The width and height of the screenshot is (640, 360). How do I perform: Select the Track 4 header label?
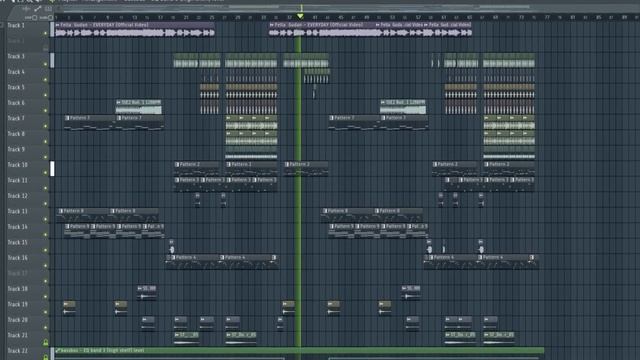click(x=16, y=72)
